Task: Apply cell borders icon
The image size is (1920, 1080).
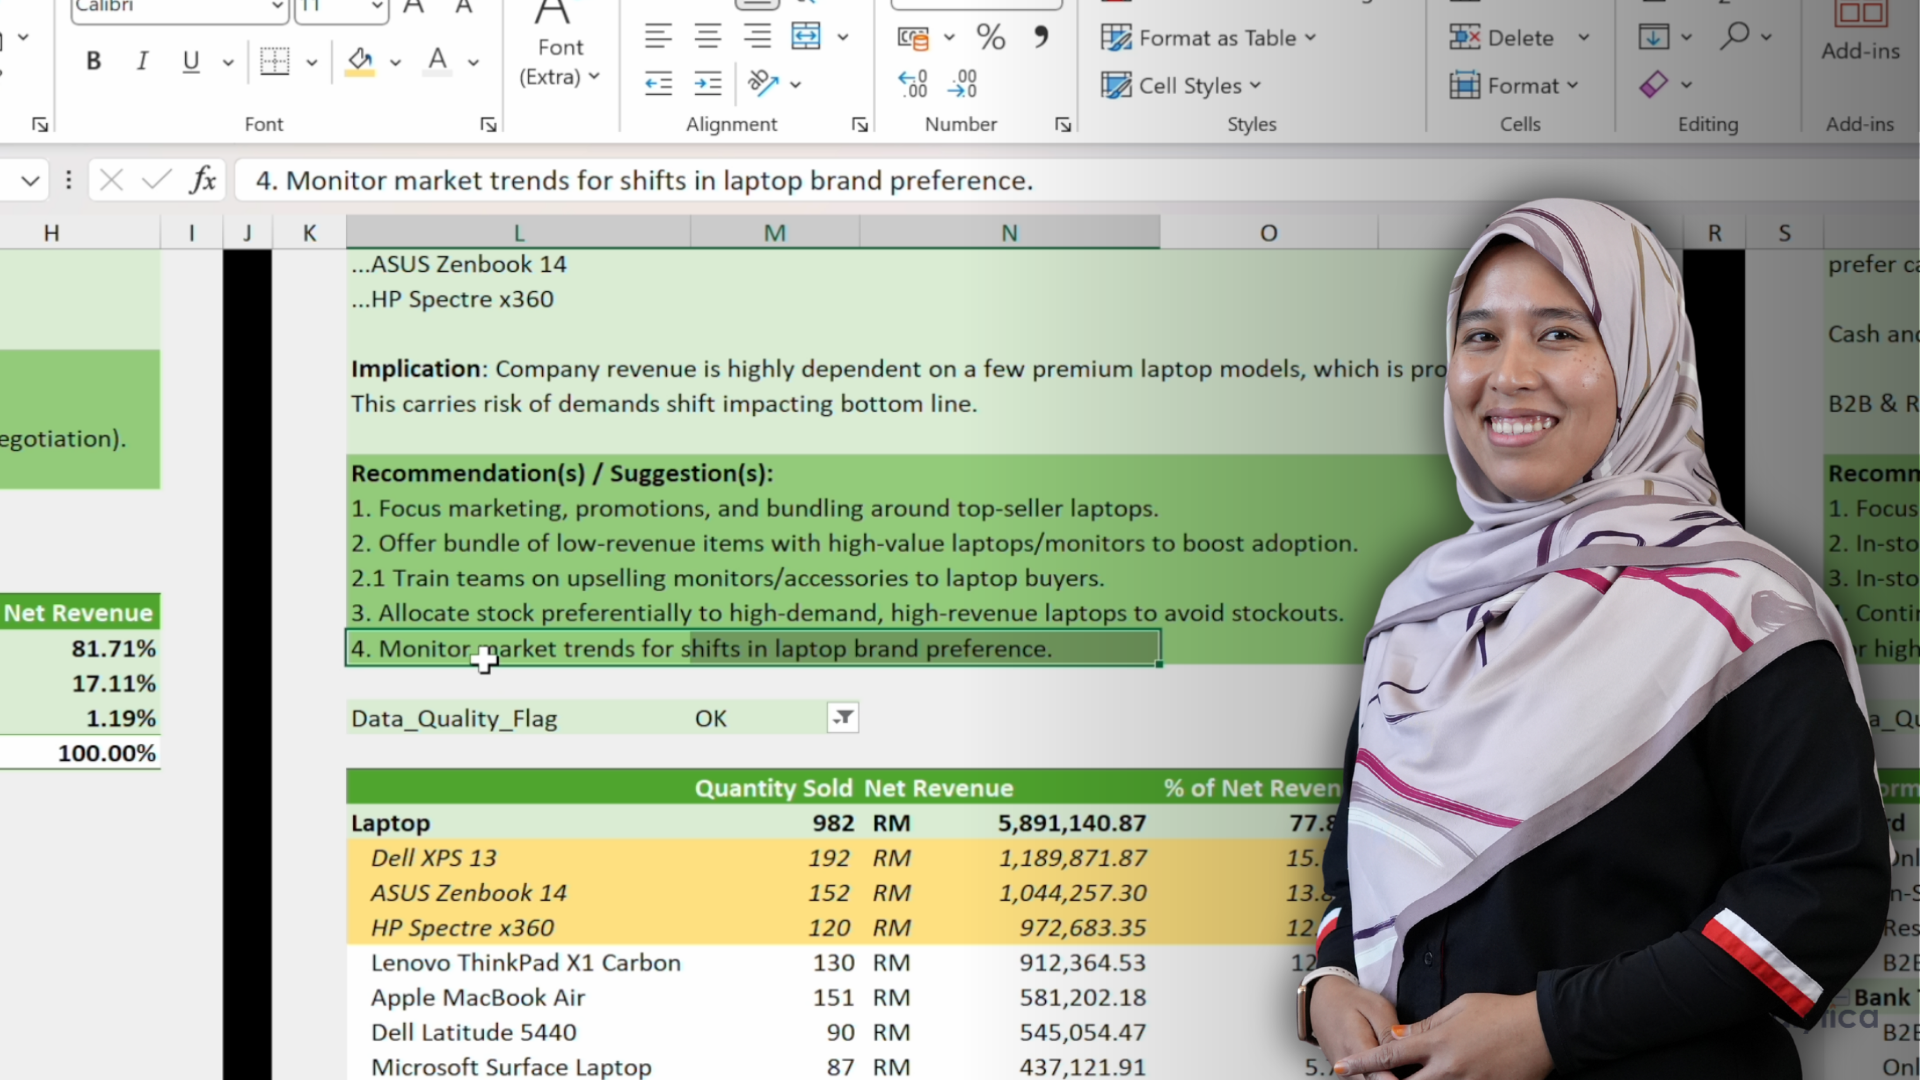Action: [x=275, y=61]
